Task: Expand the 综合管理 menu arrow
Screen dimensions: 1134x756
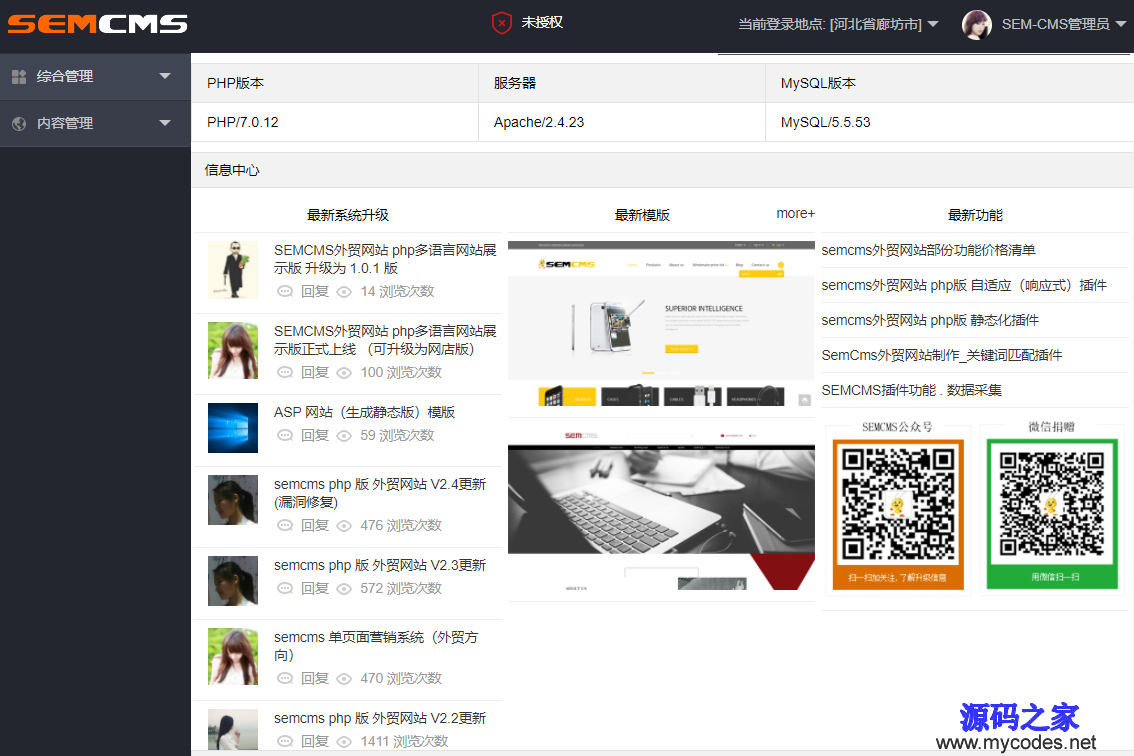Action: point(165,76)
